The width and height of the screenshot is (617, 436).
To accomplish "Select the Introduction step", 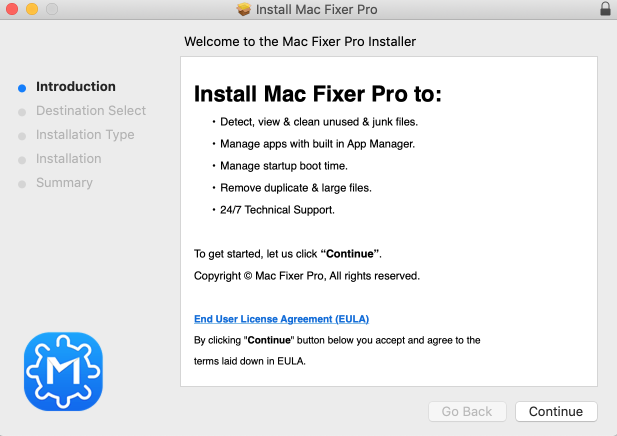I will [76, 87].
